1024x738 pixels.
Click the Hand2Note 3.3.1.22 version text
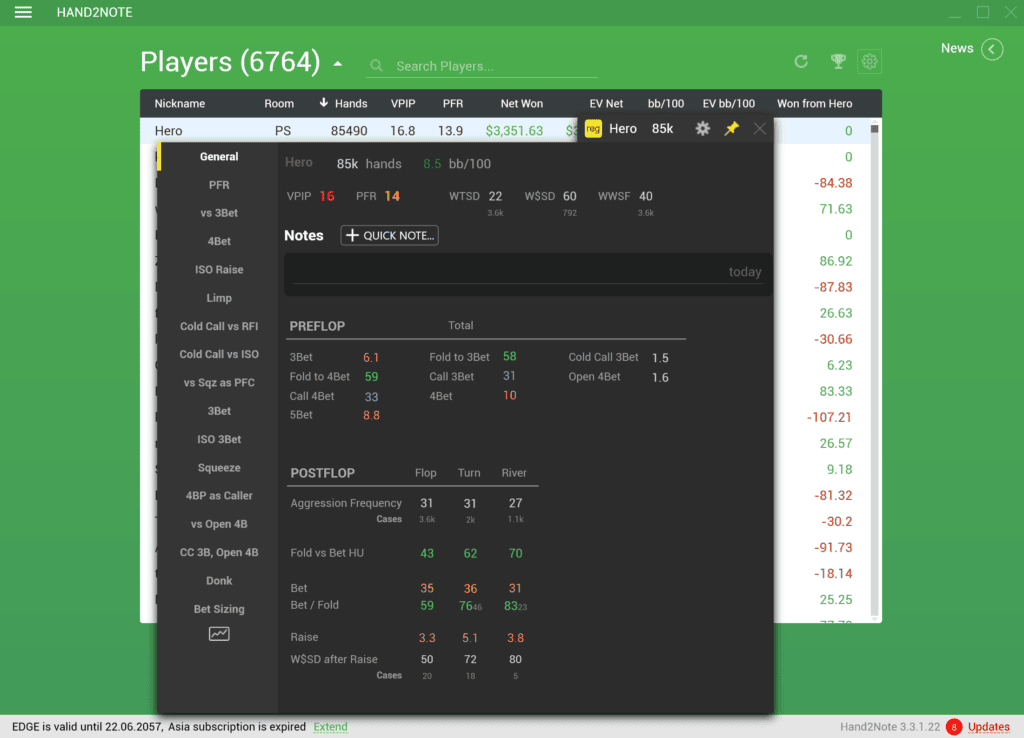pyautogui.click(x=889, y=727)
